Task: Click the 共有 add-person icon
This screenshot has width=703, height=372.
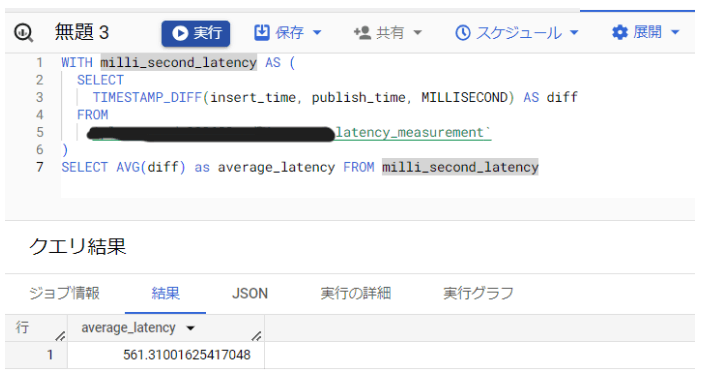Action: click(x=362, y=32)
